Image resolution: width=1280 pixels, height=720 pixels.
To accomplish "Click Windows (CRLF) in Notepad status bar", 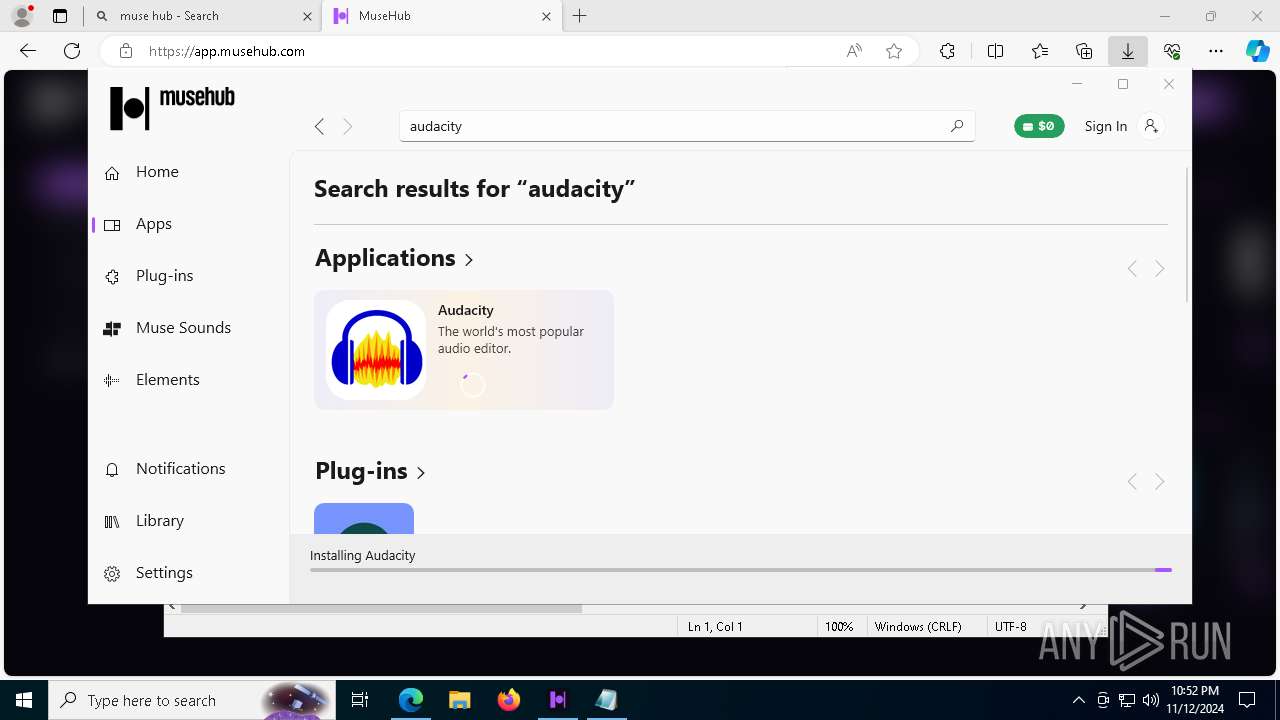I will pos(918,627).
